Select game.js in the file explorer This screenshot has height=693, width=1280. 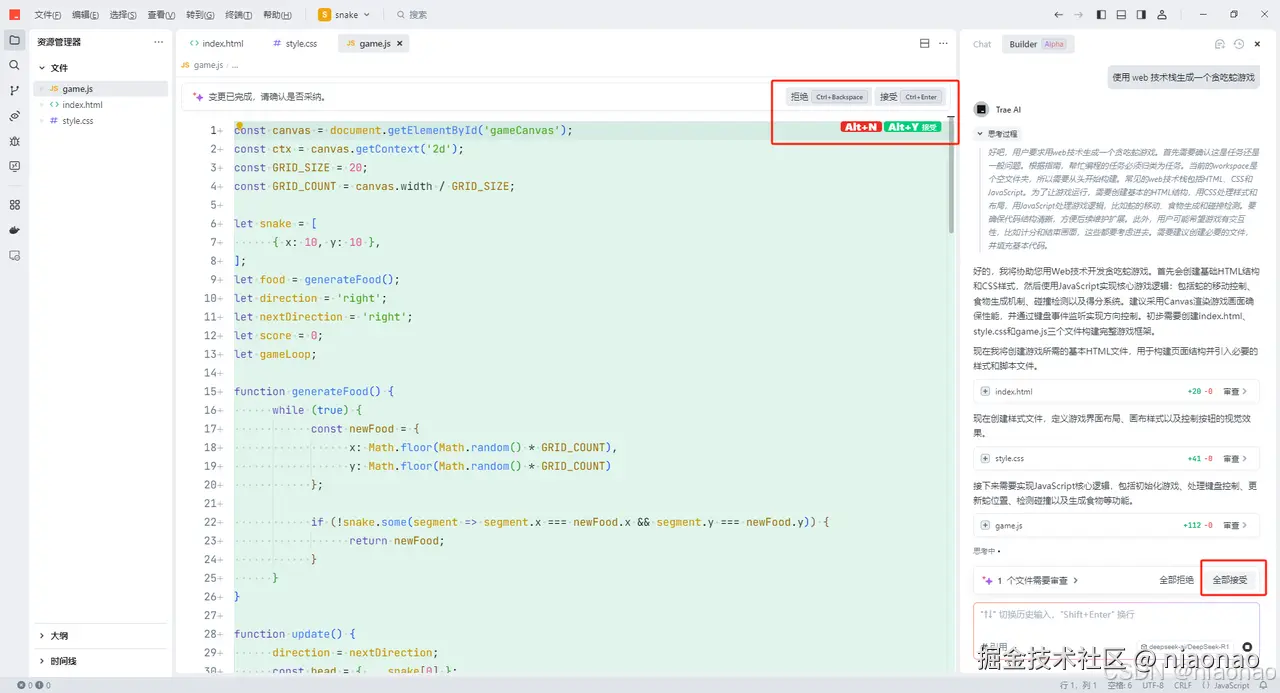tap(100, 89)
